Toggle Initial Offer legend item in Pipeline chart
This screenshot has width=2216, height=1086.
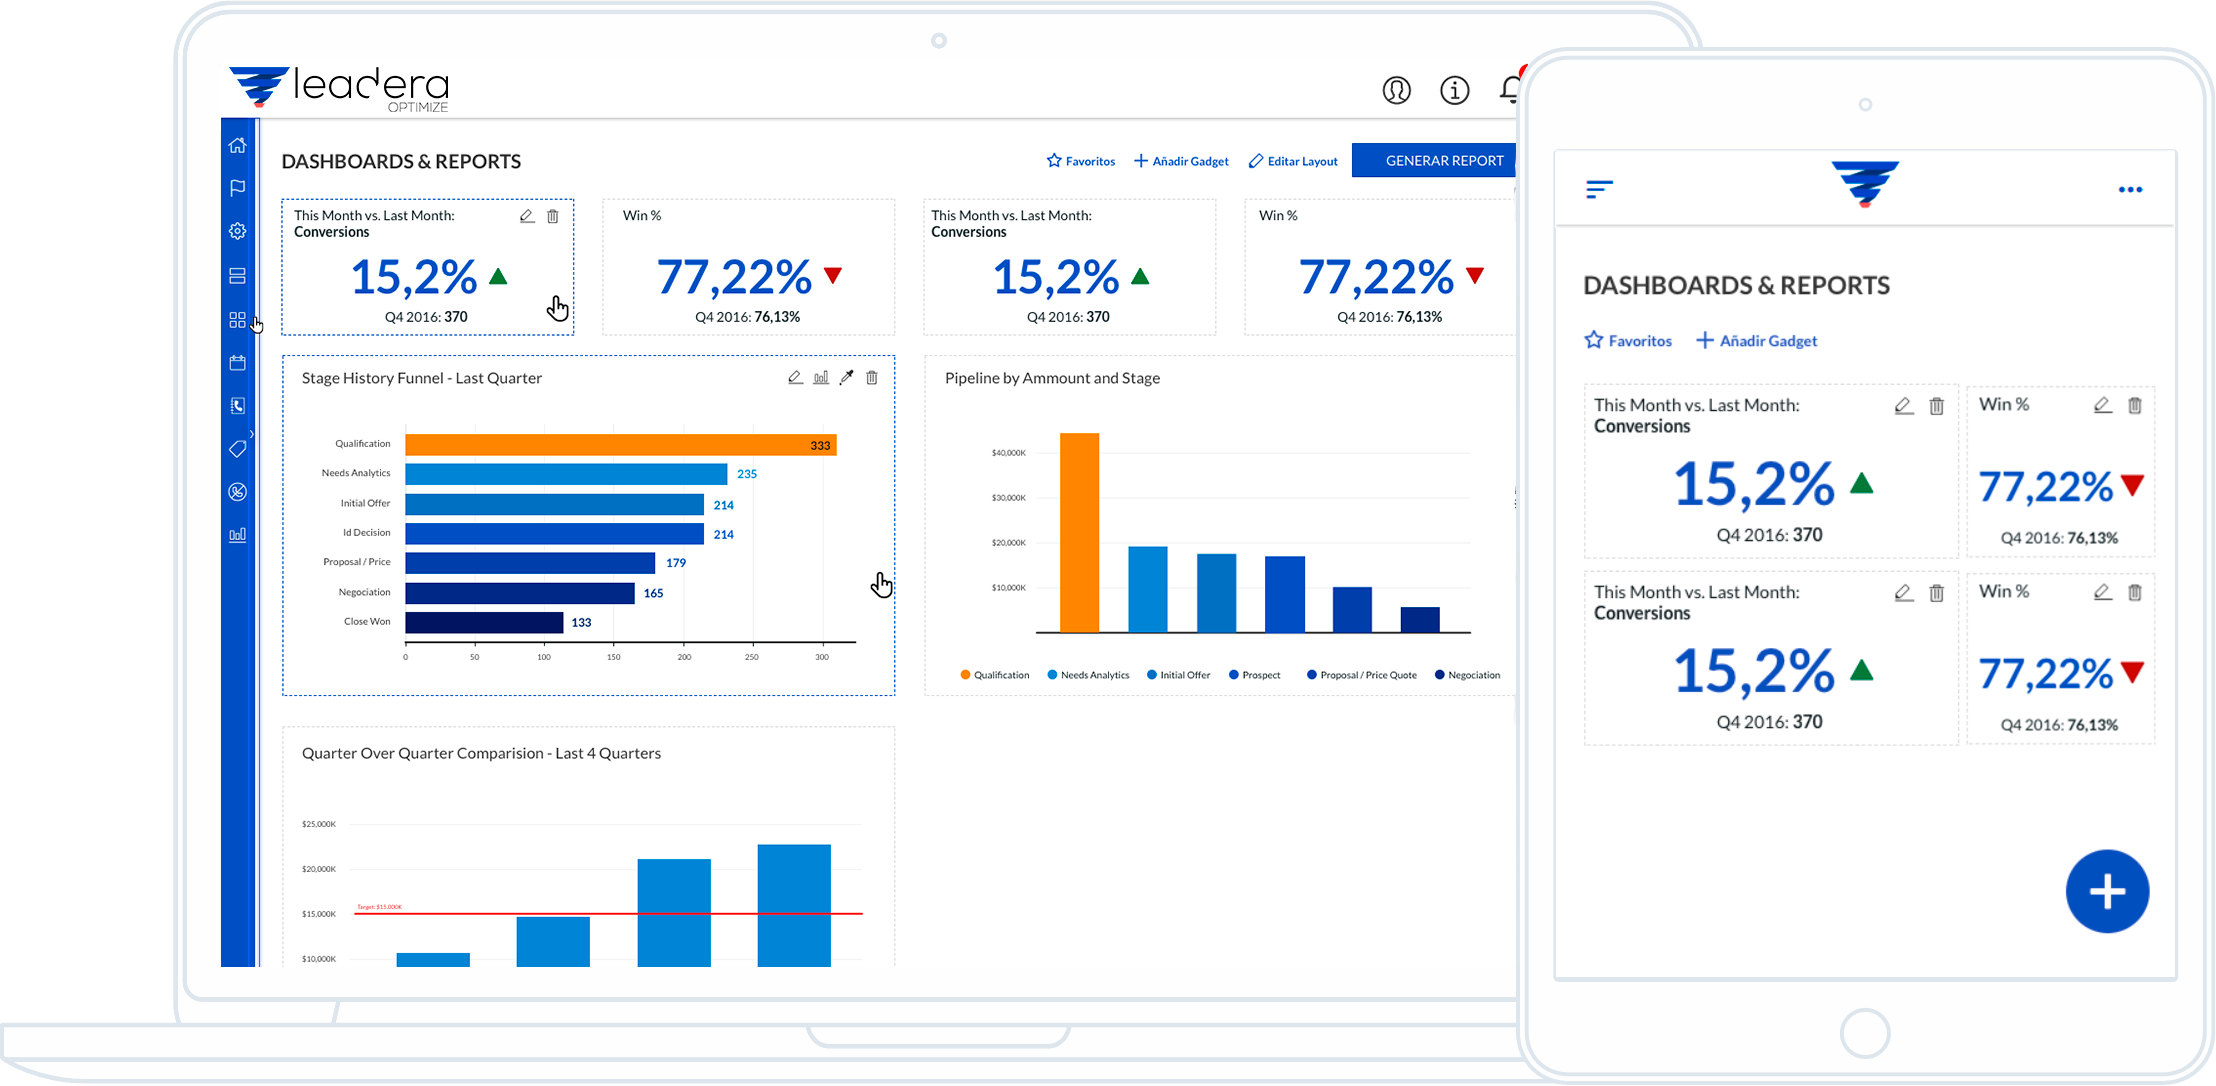tap(1179, 675)
